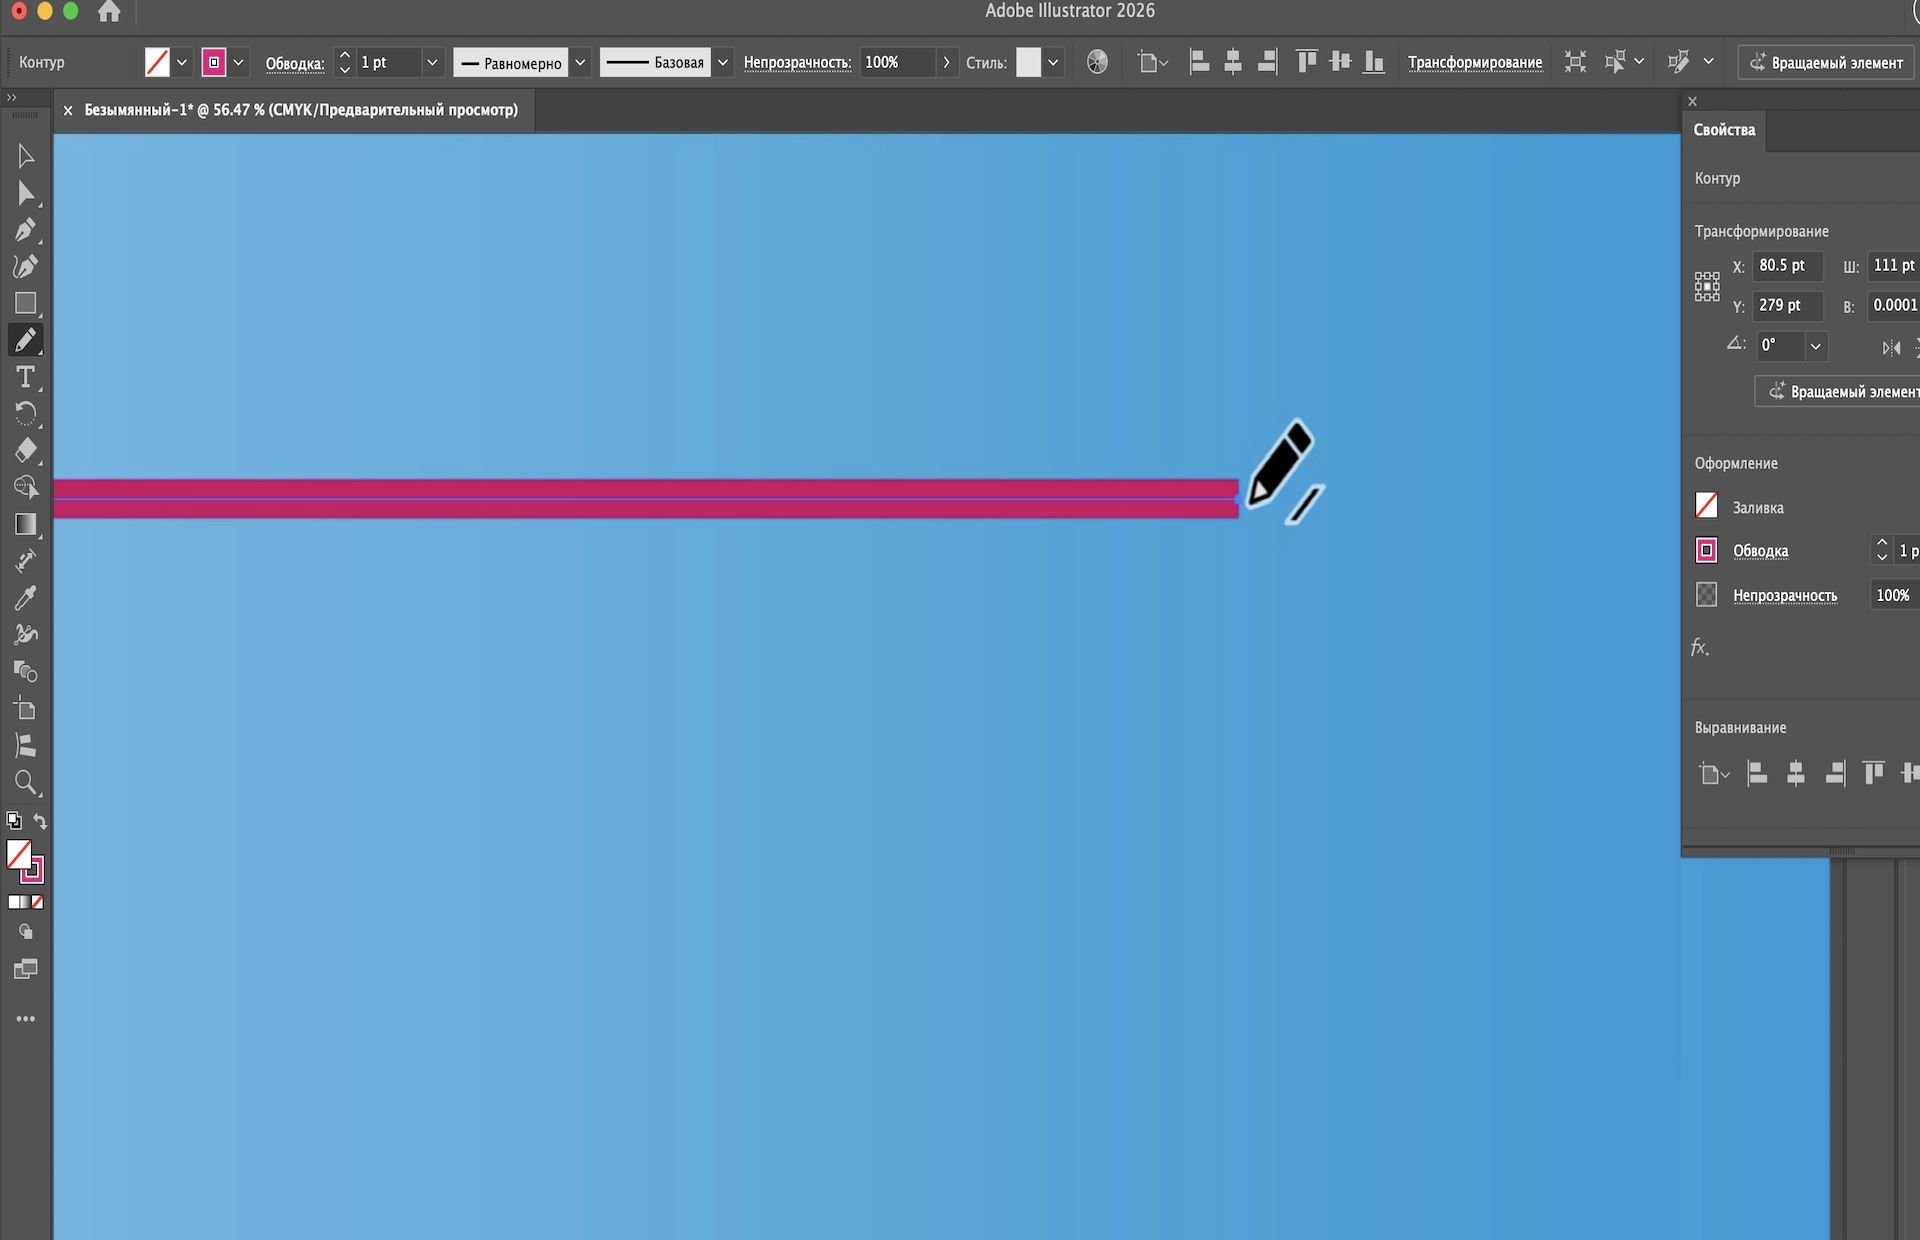
Task: Select the Type tool
Action: tap(26, 377)
